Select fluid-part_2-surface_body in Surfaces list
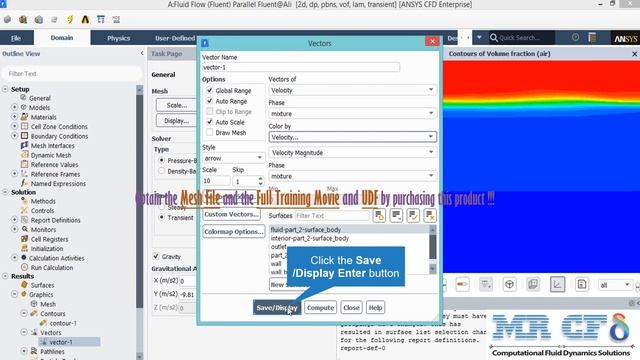The height and width of the screenshot is (360, 640). (x=349, y=229)
